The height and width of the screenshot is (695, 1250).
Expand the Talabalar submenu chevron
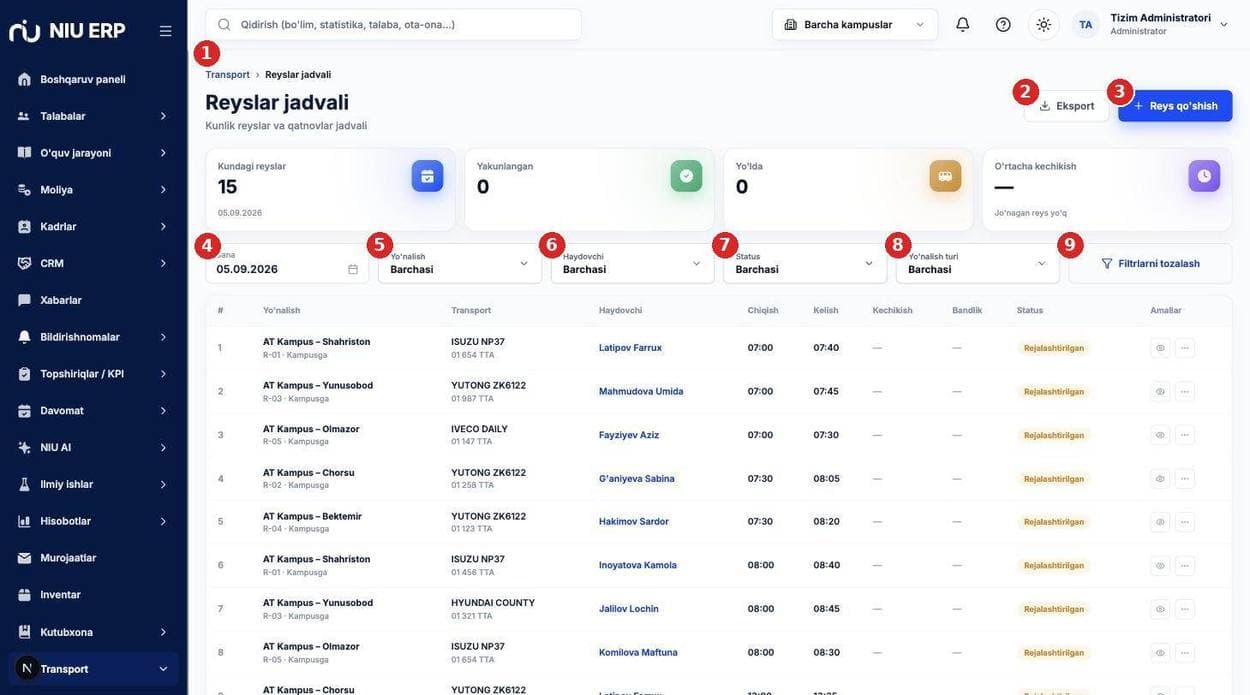[163, 116]
